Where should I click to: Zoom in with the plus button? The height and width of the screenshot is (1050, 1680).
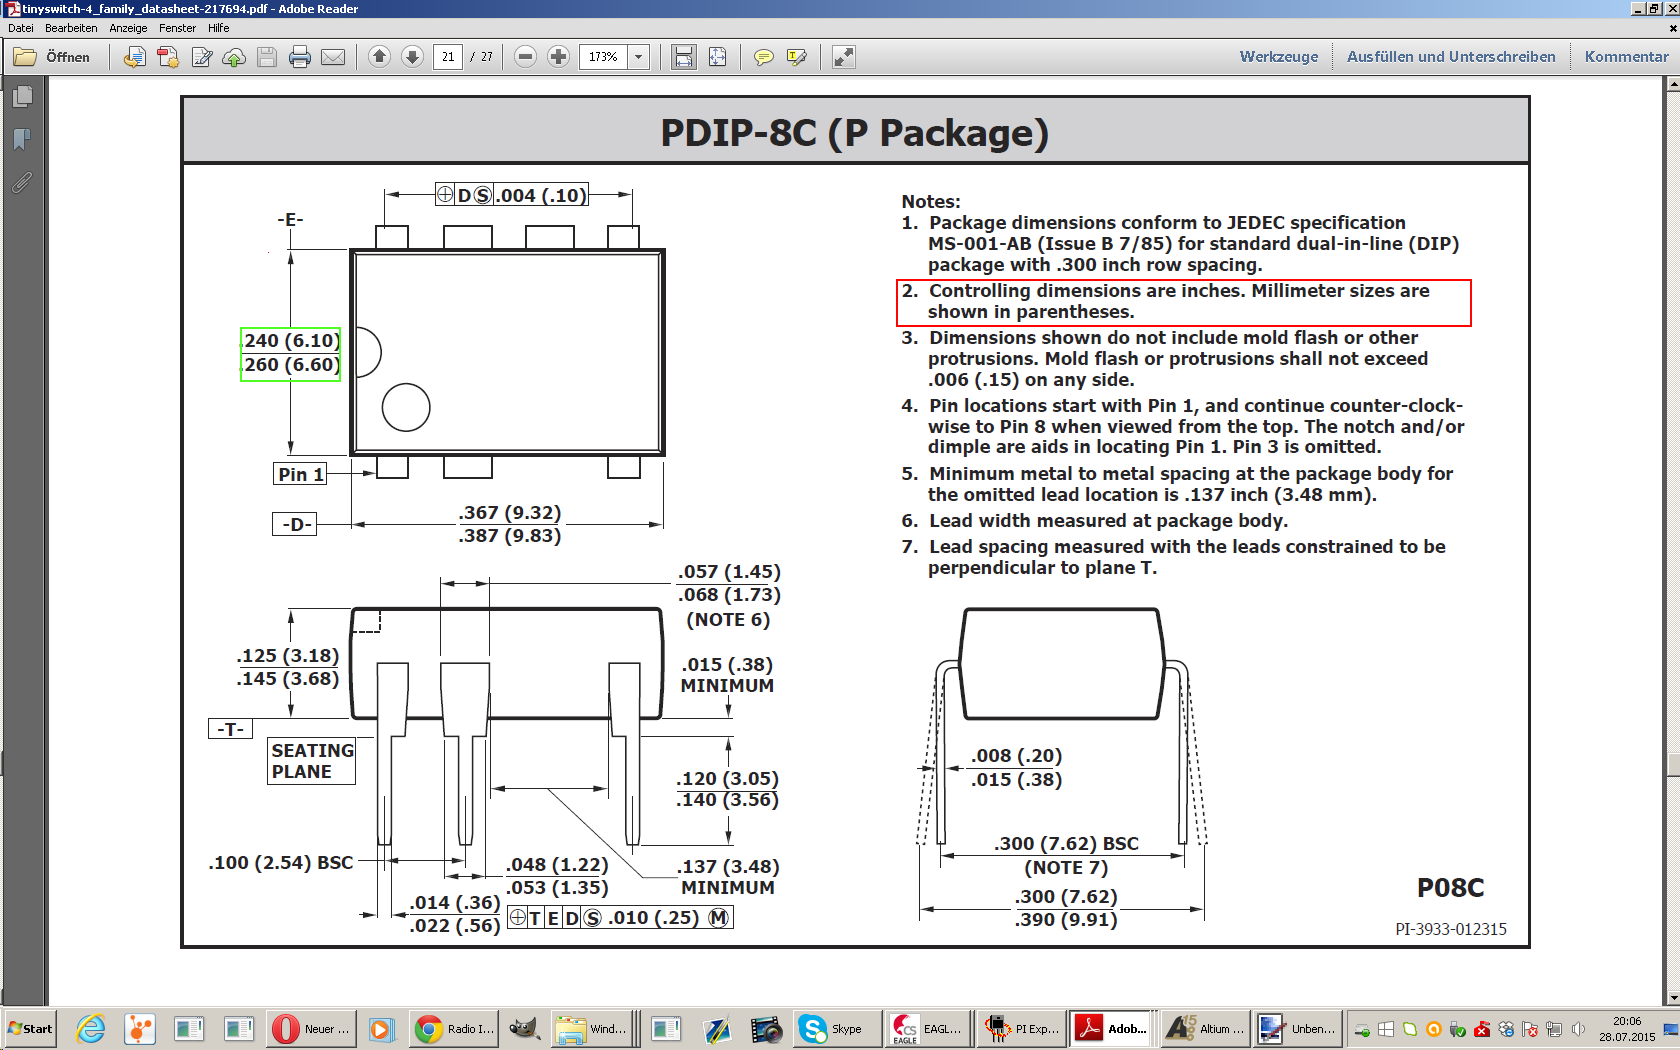(559, 57)
